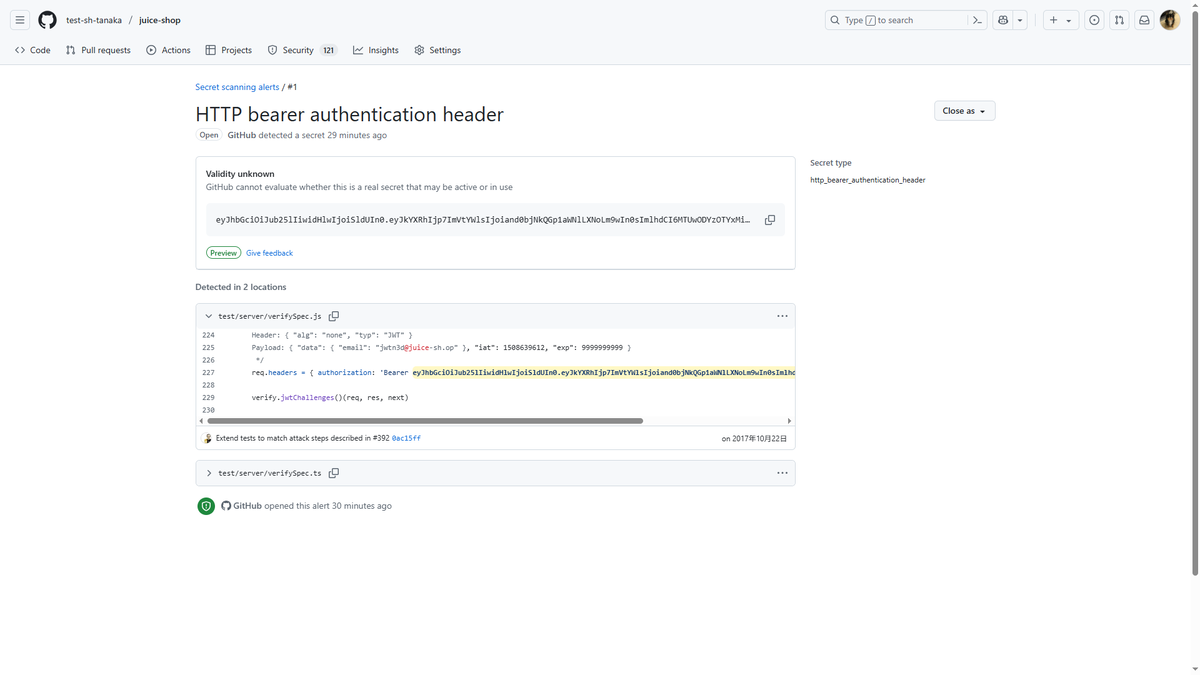The image size is (1200, 675).
Task: Click the highlighted Bearer token in line 227
Action: point(603,372)
